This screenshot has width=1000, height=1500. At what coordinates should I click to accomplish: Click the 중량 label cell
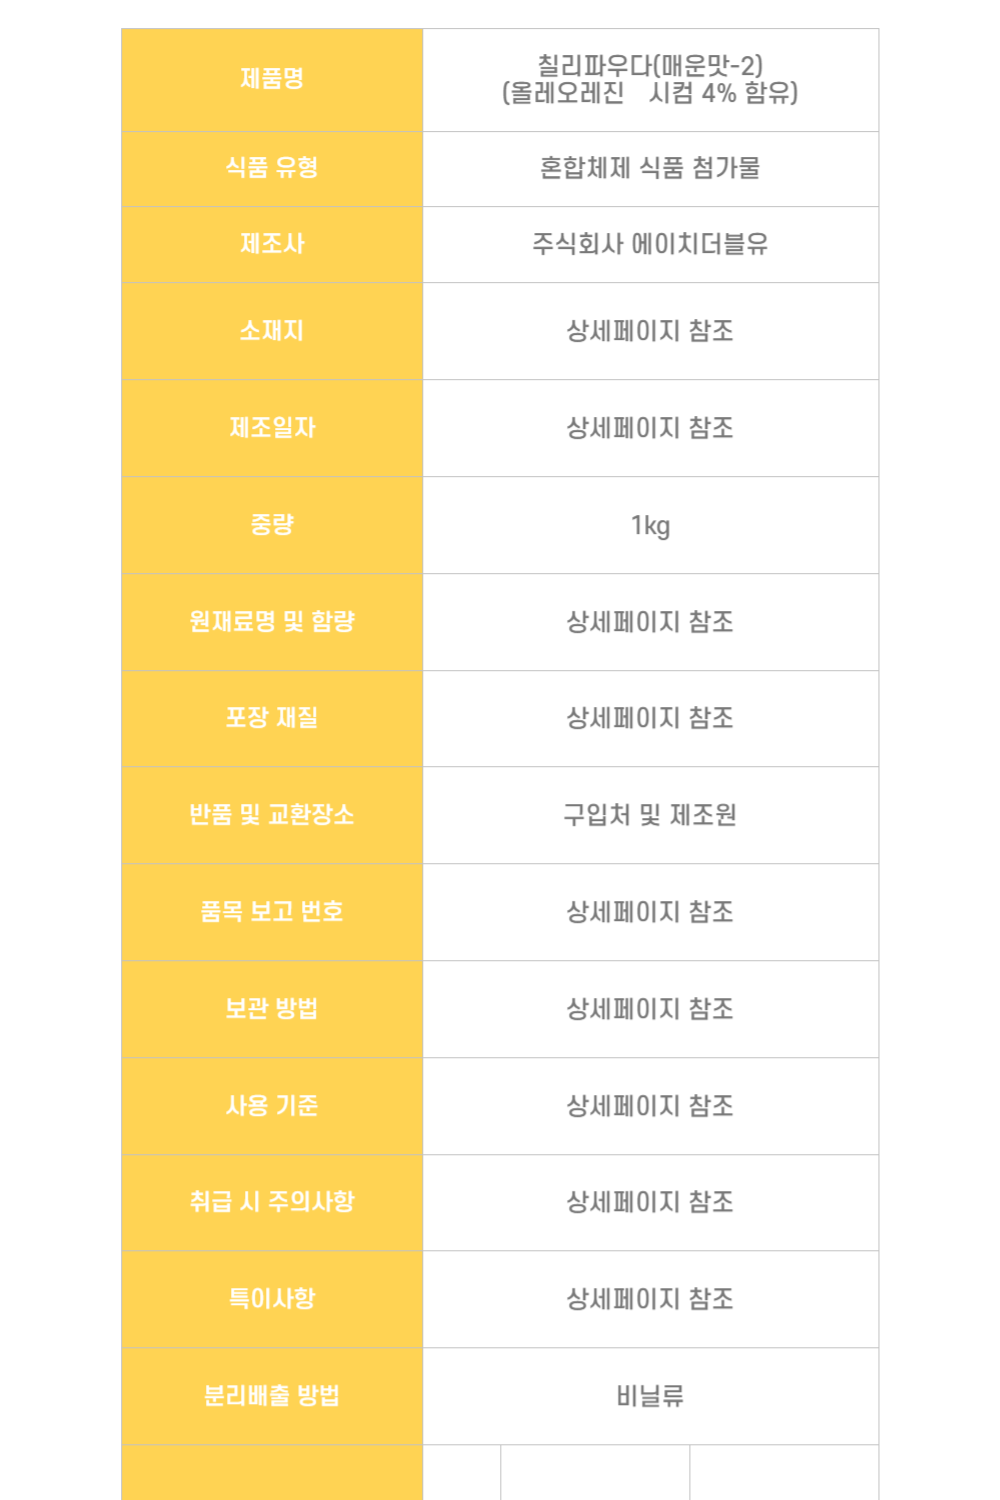click(x=272, y=525)
